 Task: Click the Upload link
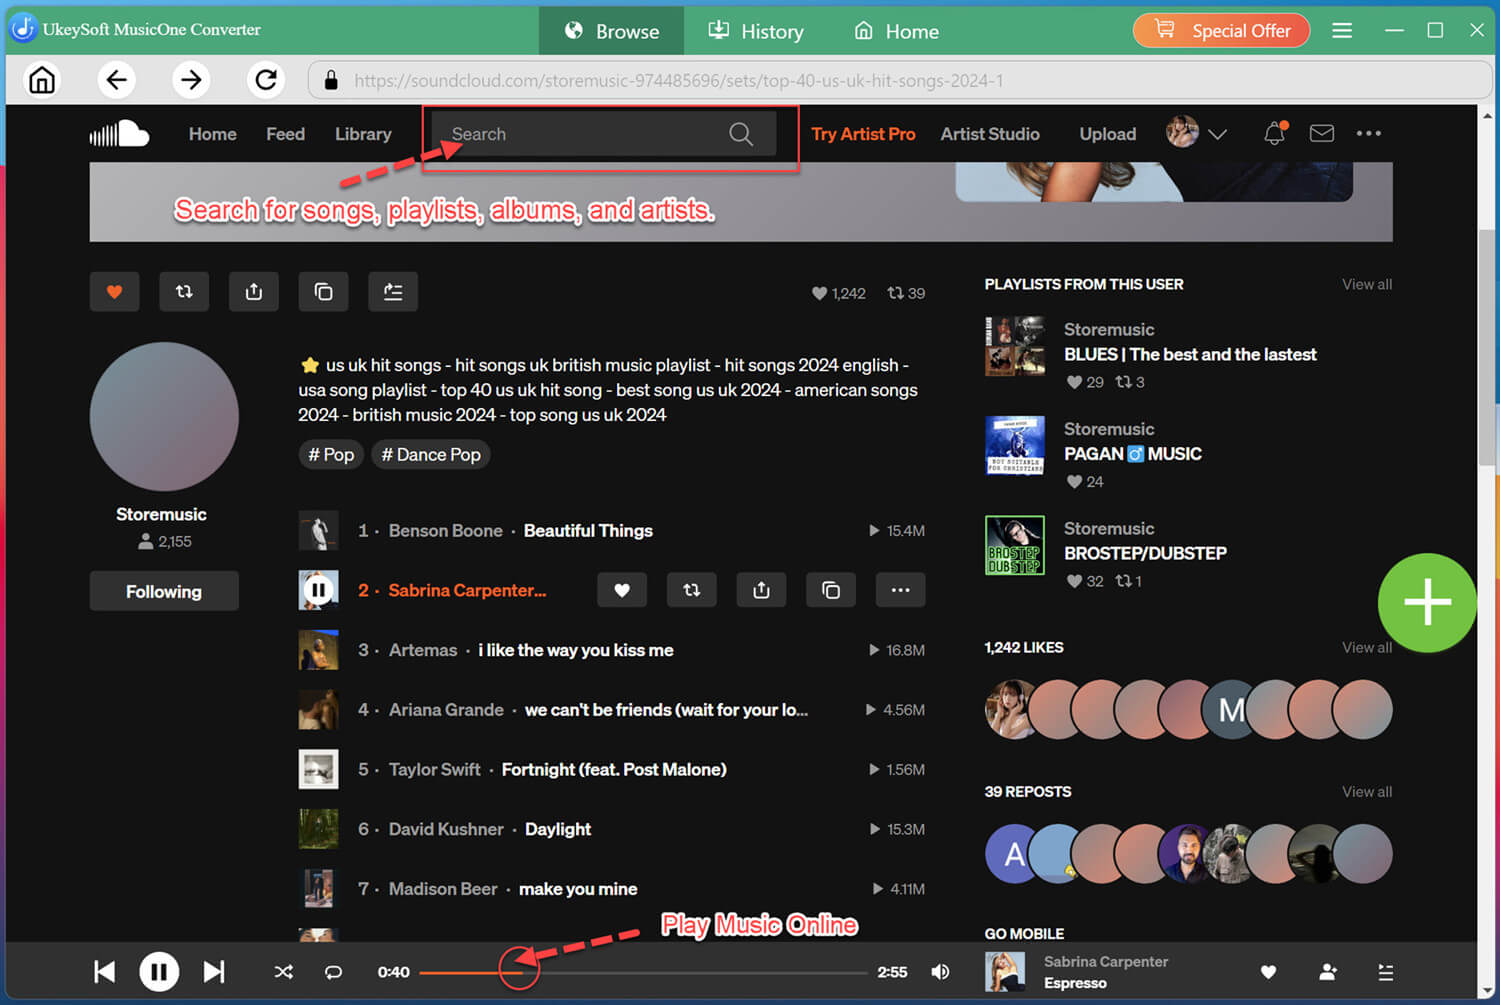[1108, 134]
